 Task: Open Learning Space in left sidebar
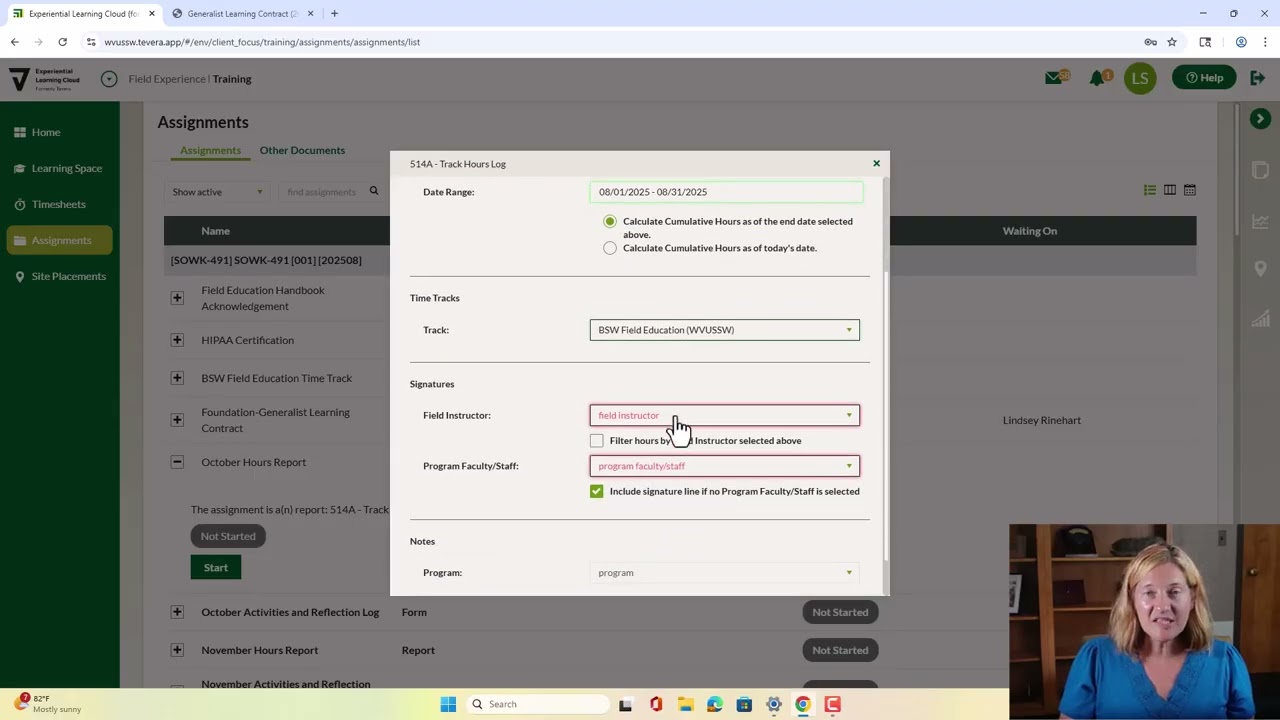click(58, 168)
